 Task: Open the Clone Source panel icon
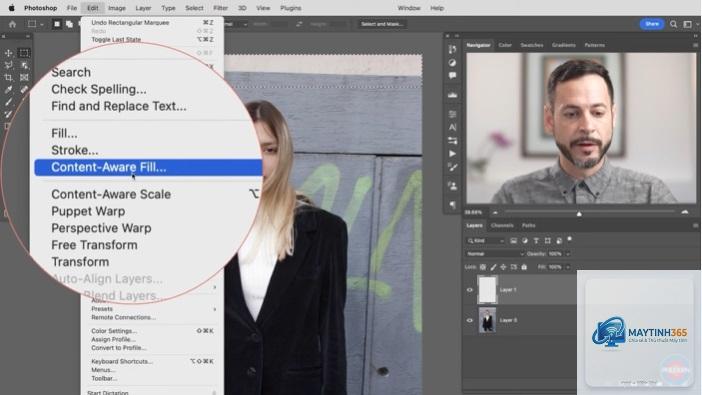coord(452,186)
